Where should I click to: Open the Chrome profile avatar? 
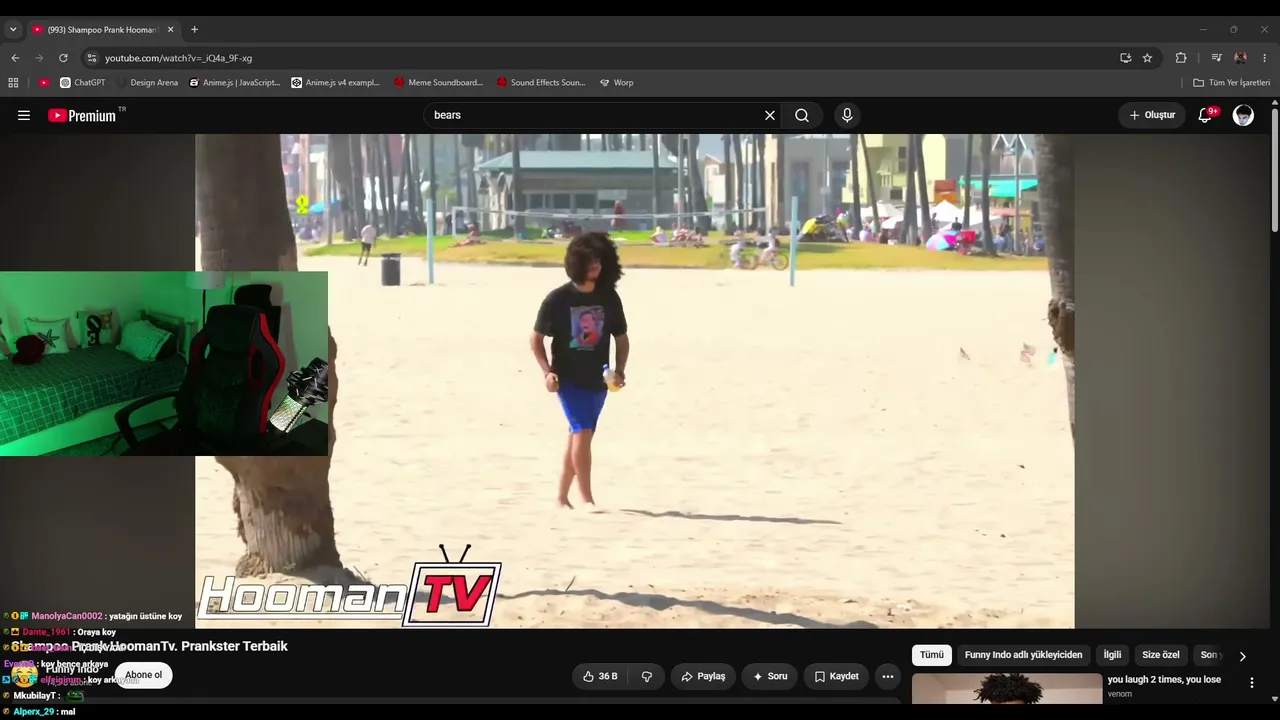click(x=1241, y=58)
